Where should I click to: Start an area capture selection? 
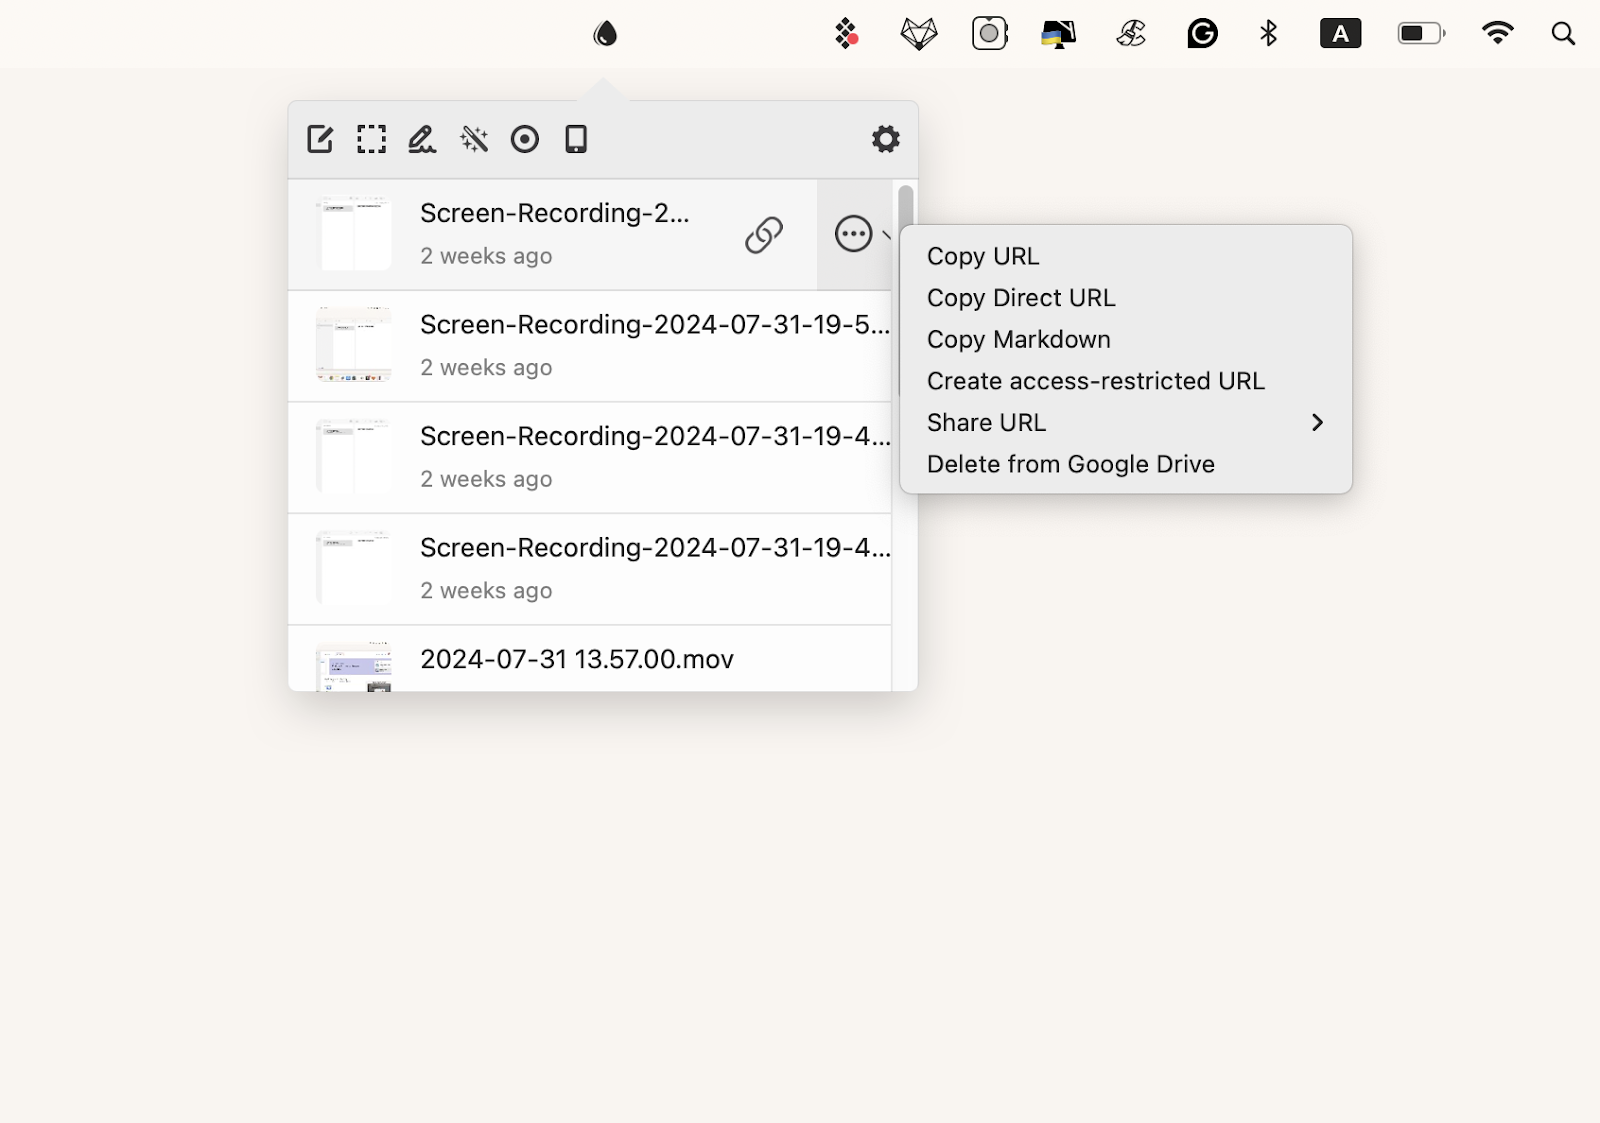tap(371, 139)
